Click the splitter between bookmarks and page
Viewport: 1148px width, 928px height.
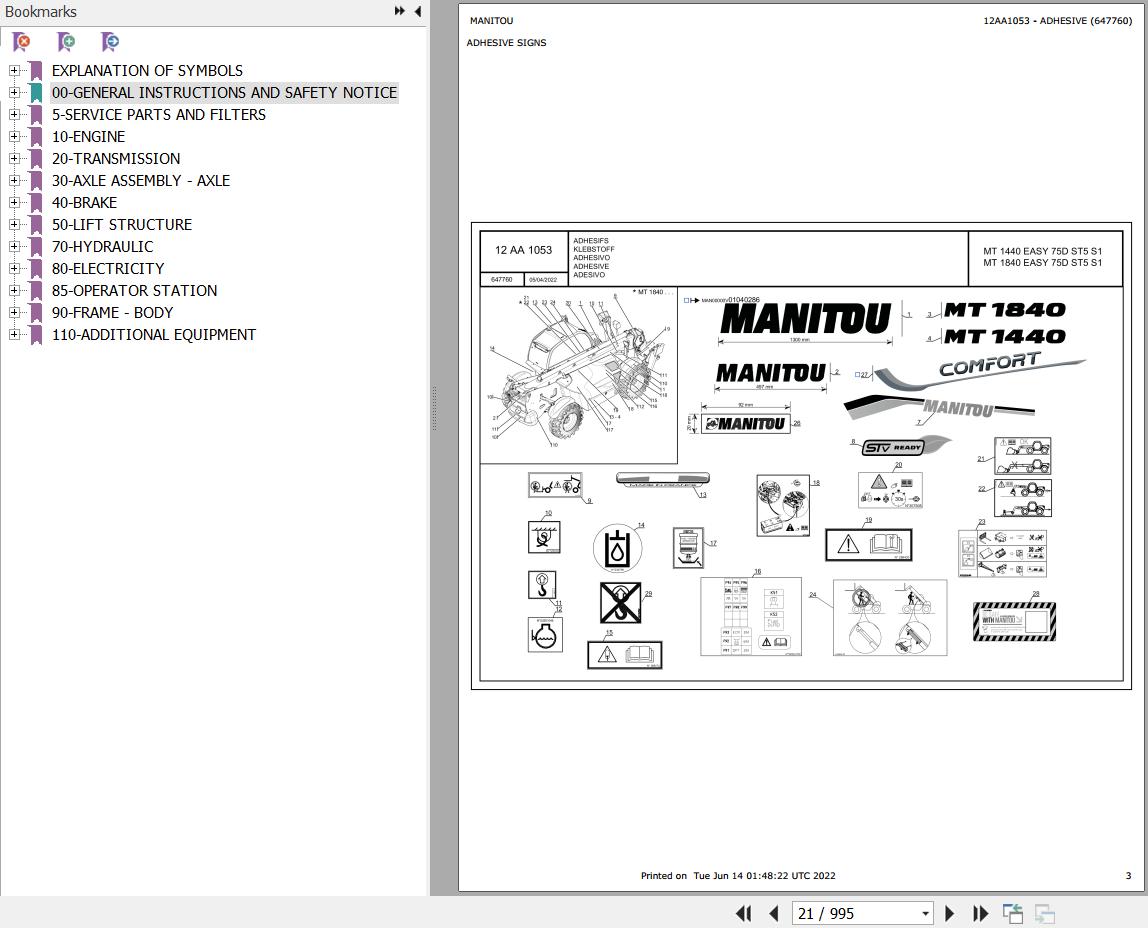pyautogui.click(x=434, y=408)
